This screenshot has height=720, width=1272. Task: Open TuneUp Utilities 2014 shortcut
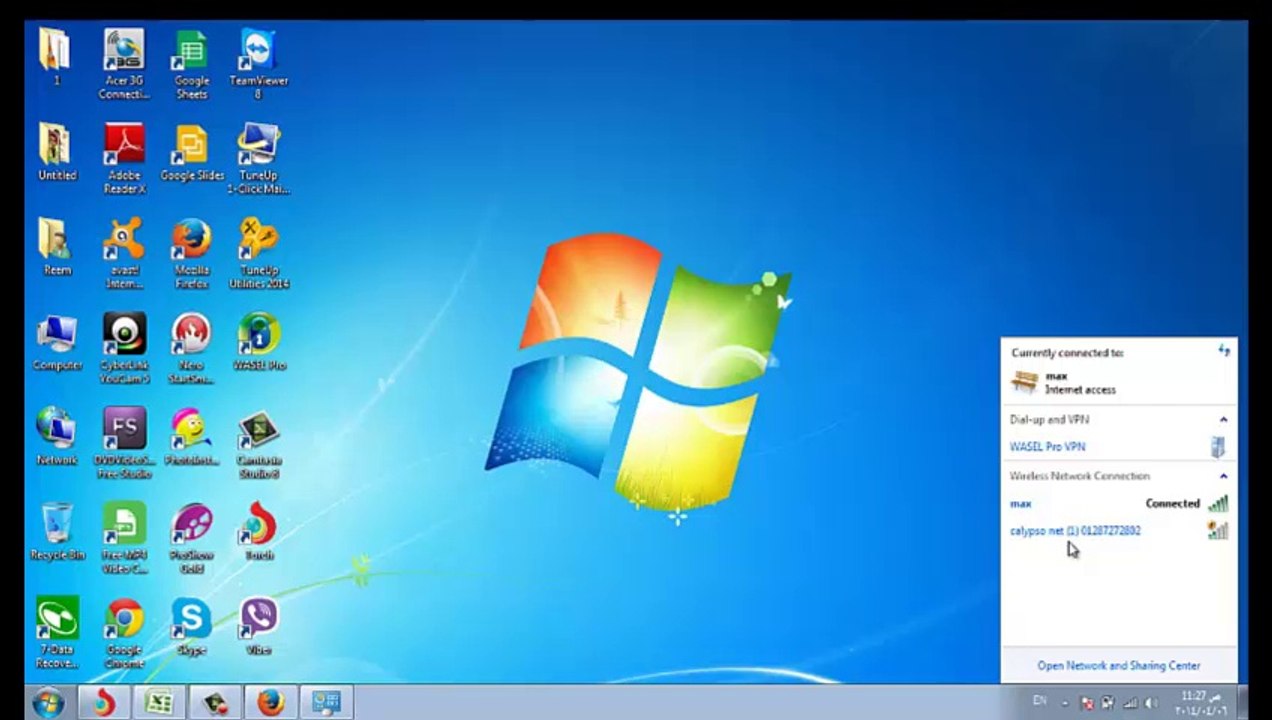pos(258,253)
